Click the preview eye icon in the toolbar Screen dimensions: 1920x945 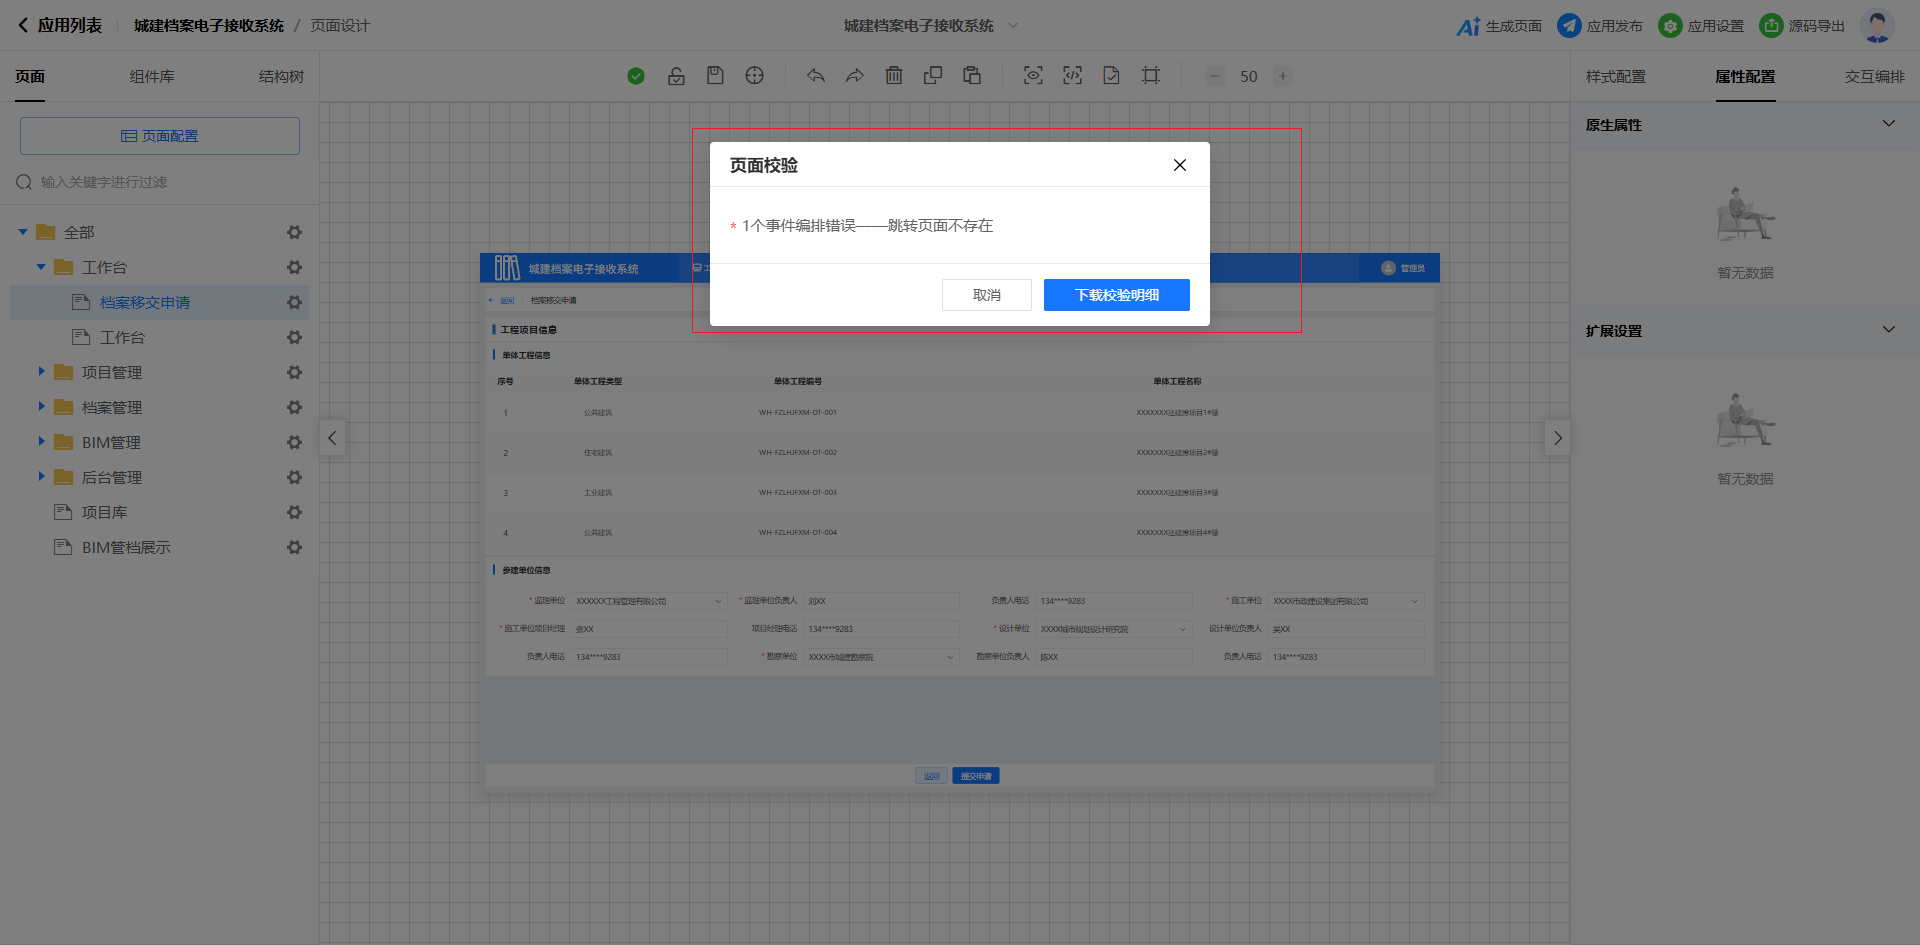1033,76
